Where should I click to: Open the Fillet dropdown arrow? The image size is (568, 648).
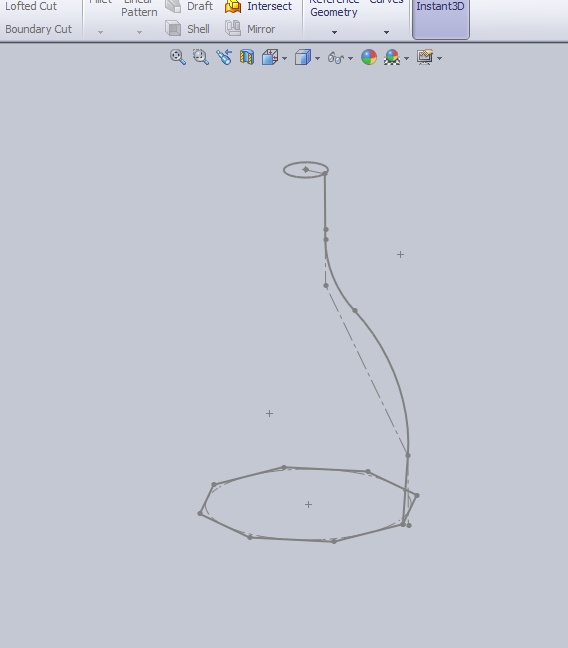(x=100, y=32)
